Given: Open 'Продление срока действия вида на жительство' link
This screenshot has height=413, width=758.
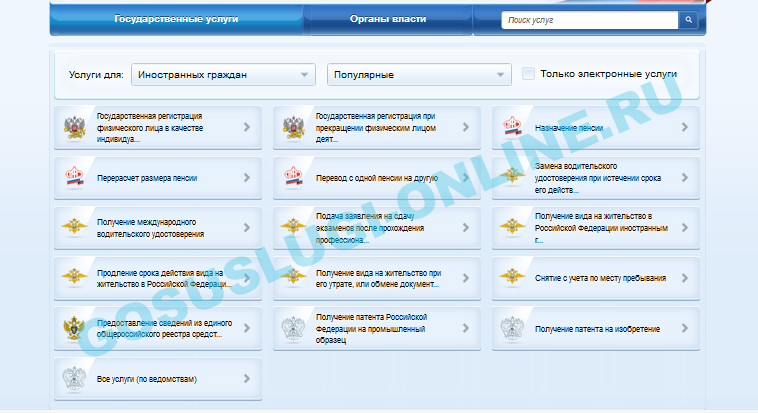Looking at the screenshot, I should tap(160, 278).
